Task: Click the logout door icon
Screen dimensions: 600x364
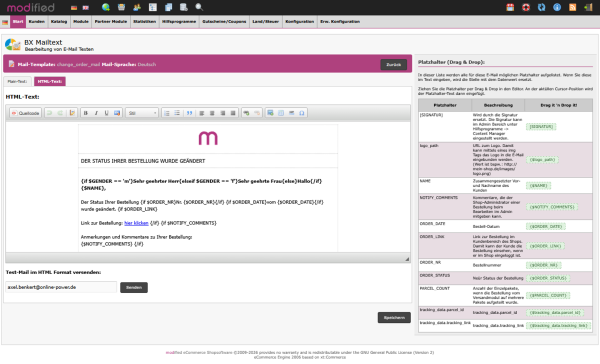Action: click(588, 7)
